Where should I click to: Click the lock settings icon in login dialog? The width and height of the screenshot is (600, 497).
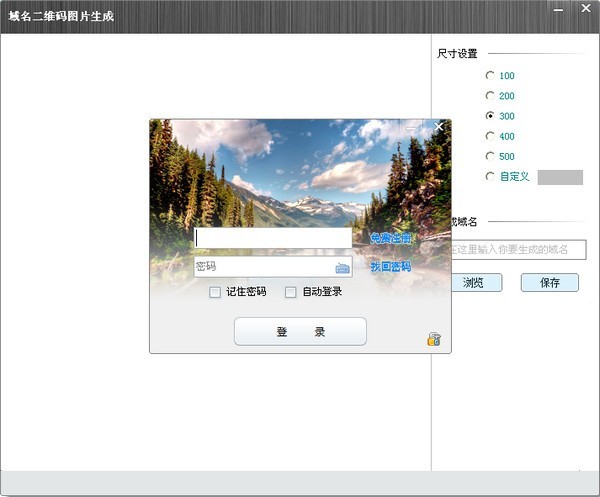point(433,339)
